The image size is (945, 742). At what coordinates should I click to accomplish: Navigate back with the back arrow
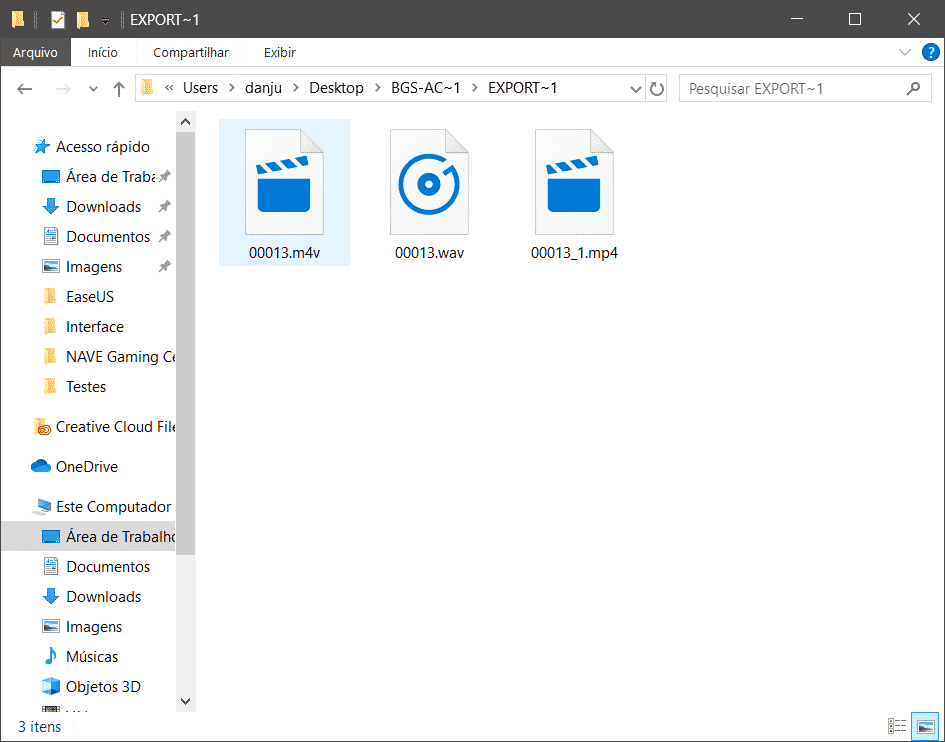pyautogui.click(x=24, y=88)
